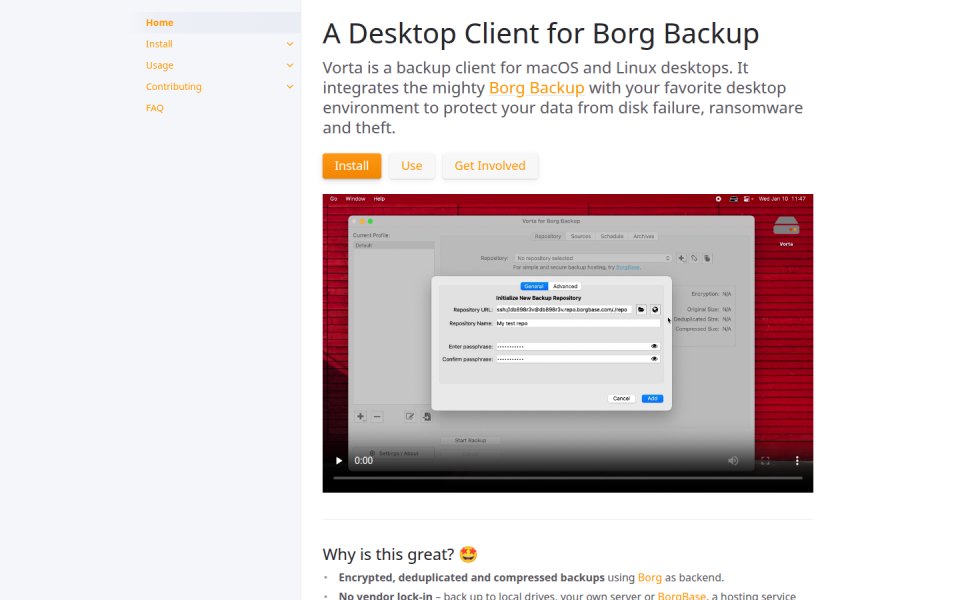The width and height of the screenshot is (960, 600).
Task: Click the Get Involved button
Action: point(490,166)
